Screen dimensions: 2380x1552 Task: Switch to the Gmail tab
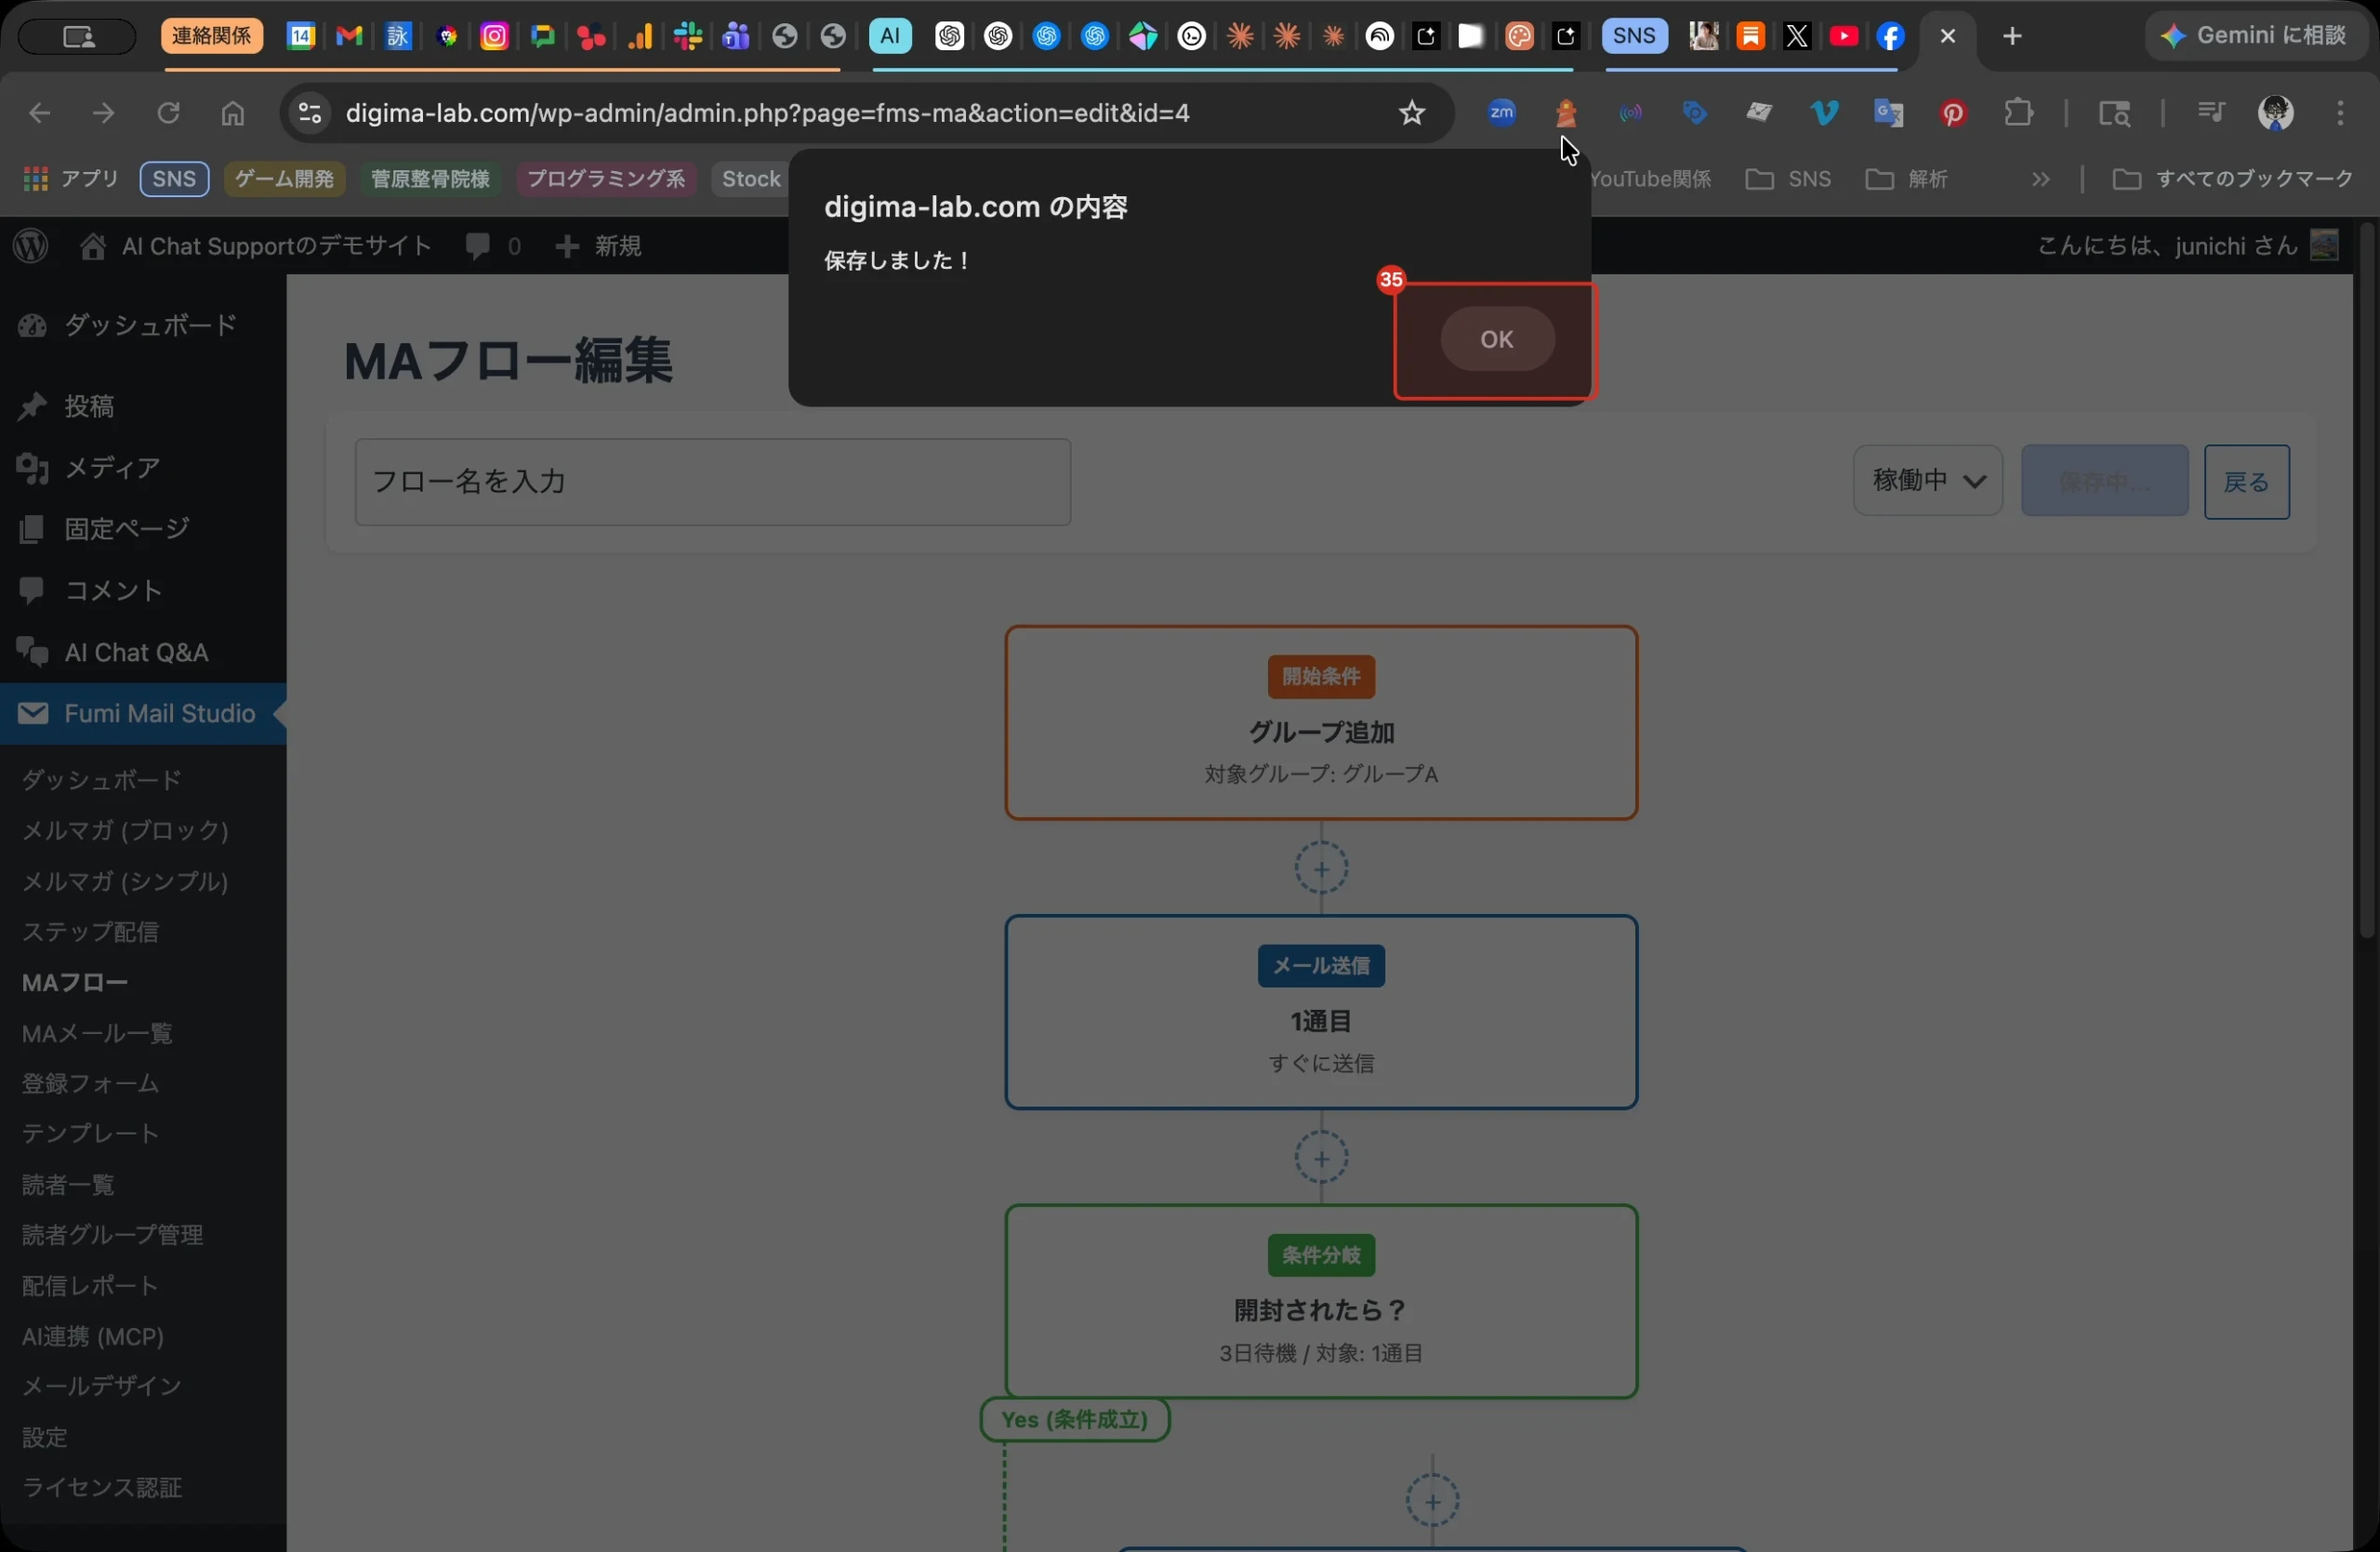[x=349, y=36]
